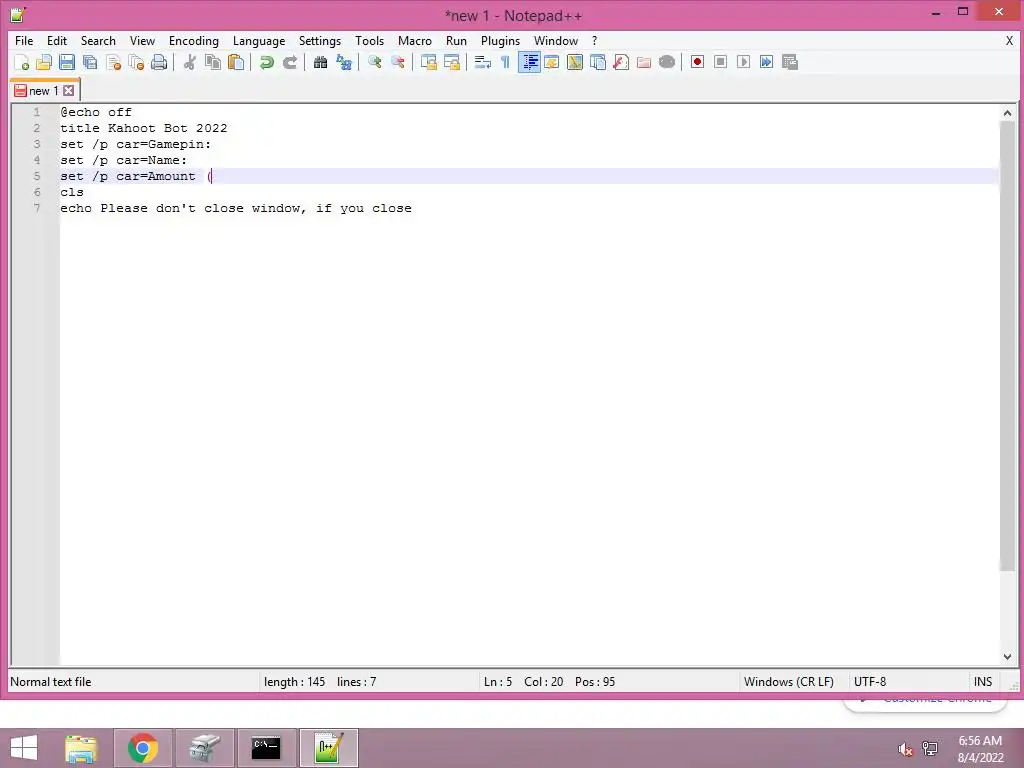Show the Document Map panel icon
1024x768 pixels.
(x=575, y=62)
